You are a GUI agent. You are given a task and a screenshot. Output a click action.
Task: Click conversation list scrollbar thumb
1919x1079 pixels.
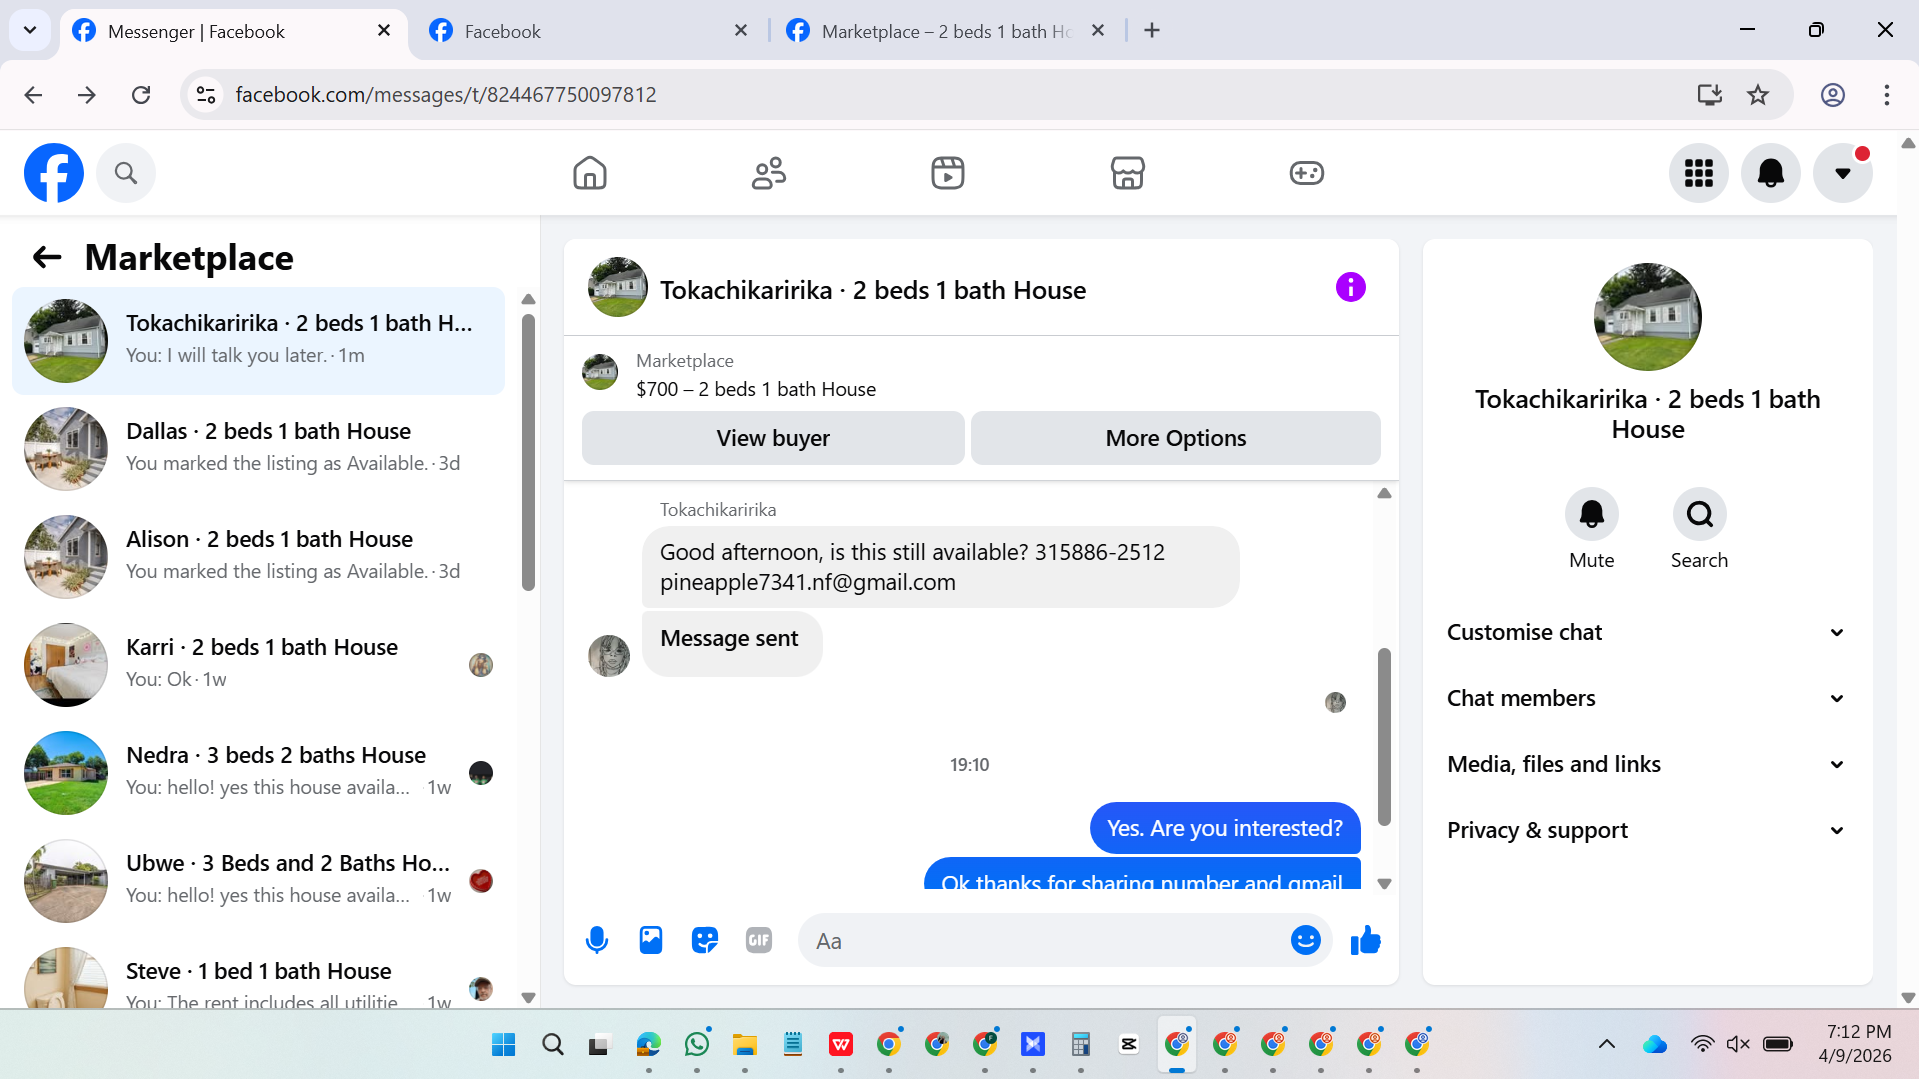pos(528,452)
